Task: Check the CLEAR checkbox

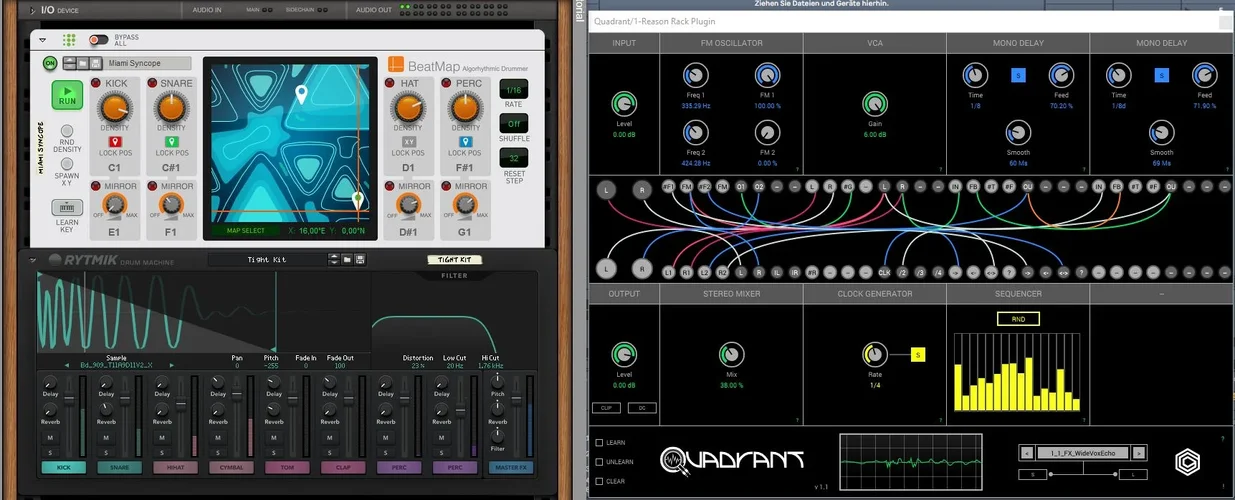Action: pyautogui.click(x=599, y=480)
